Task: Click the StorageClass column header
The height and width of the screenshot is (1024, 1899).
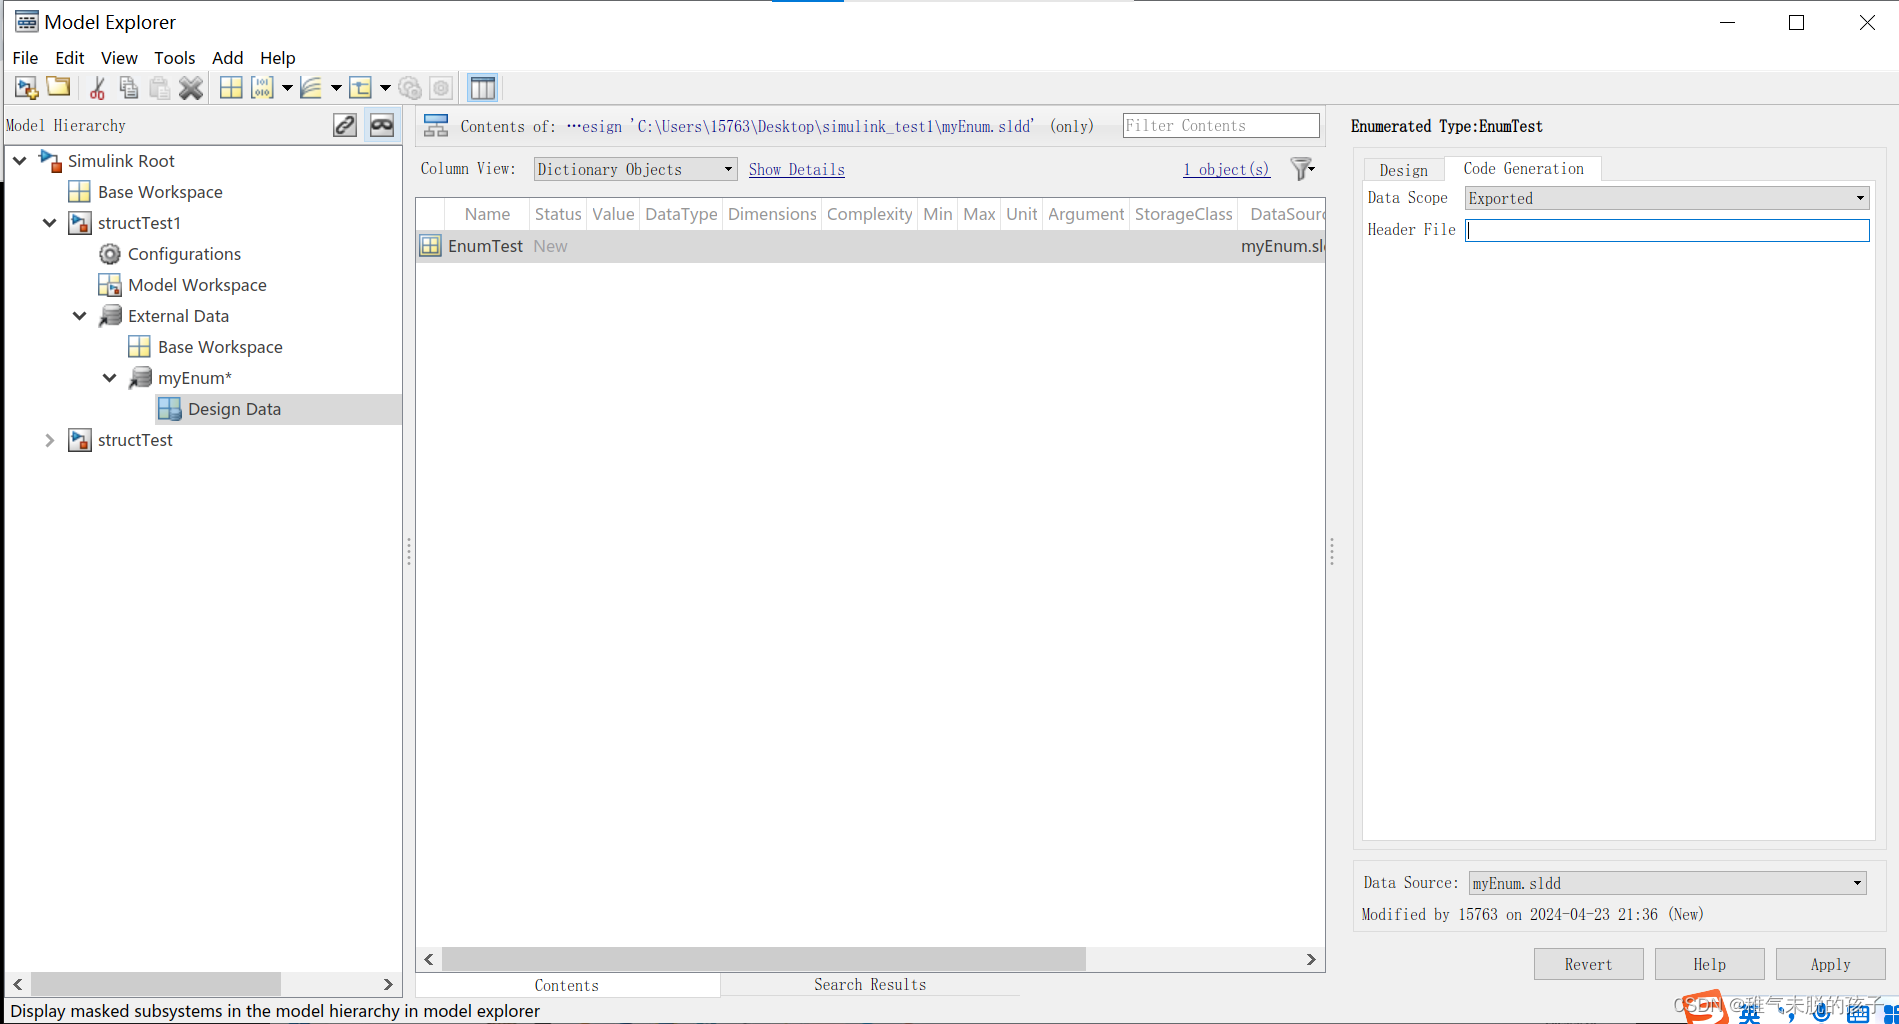Action: (1183, 214)
